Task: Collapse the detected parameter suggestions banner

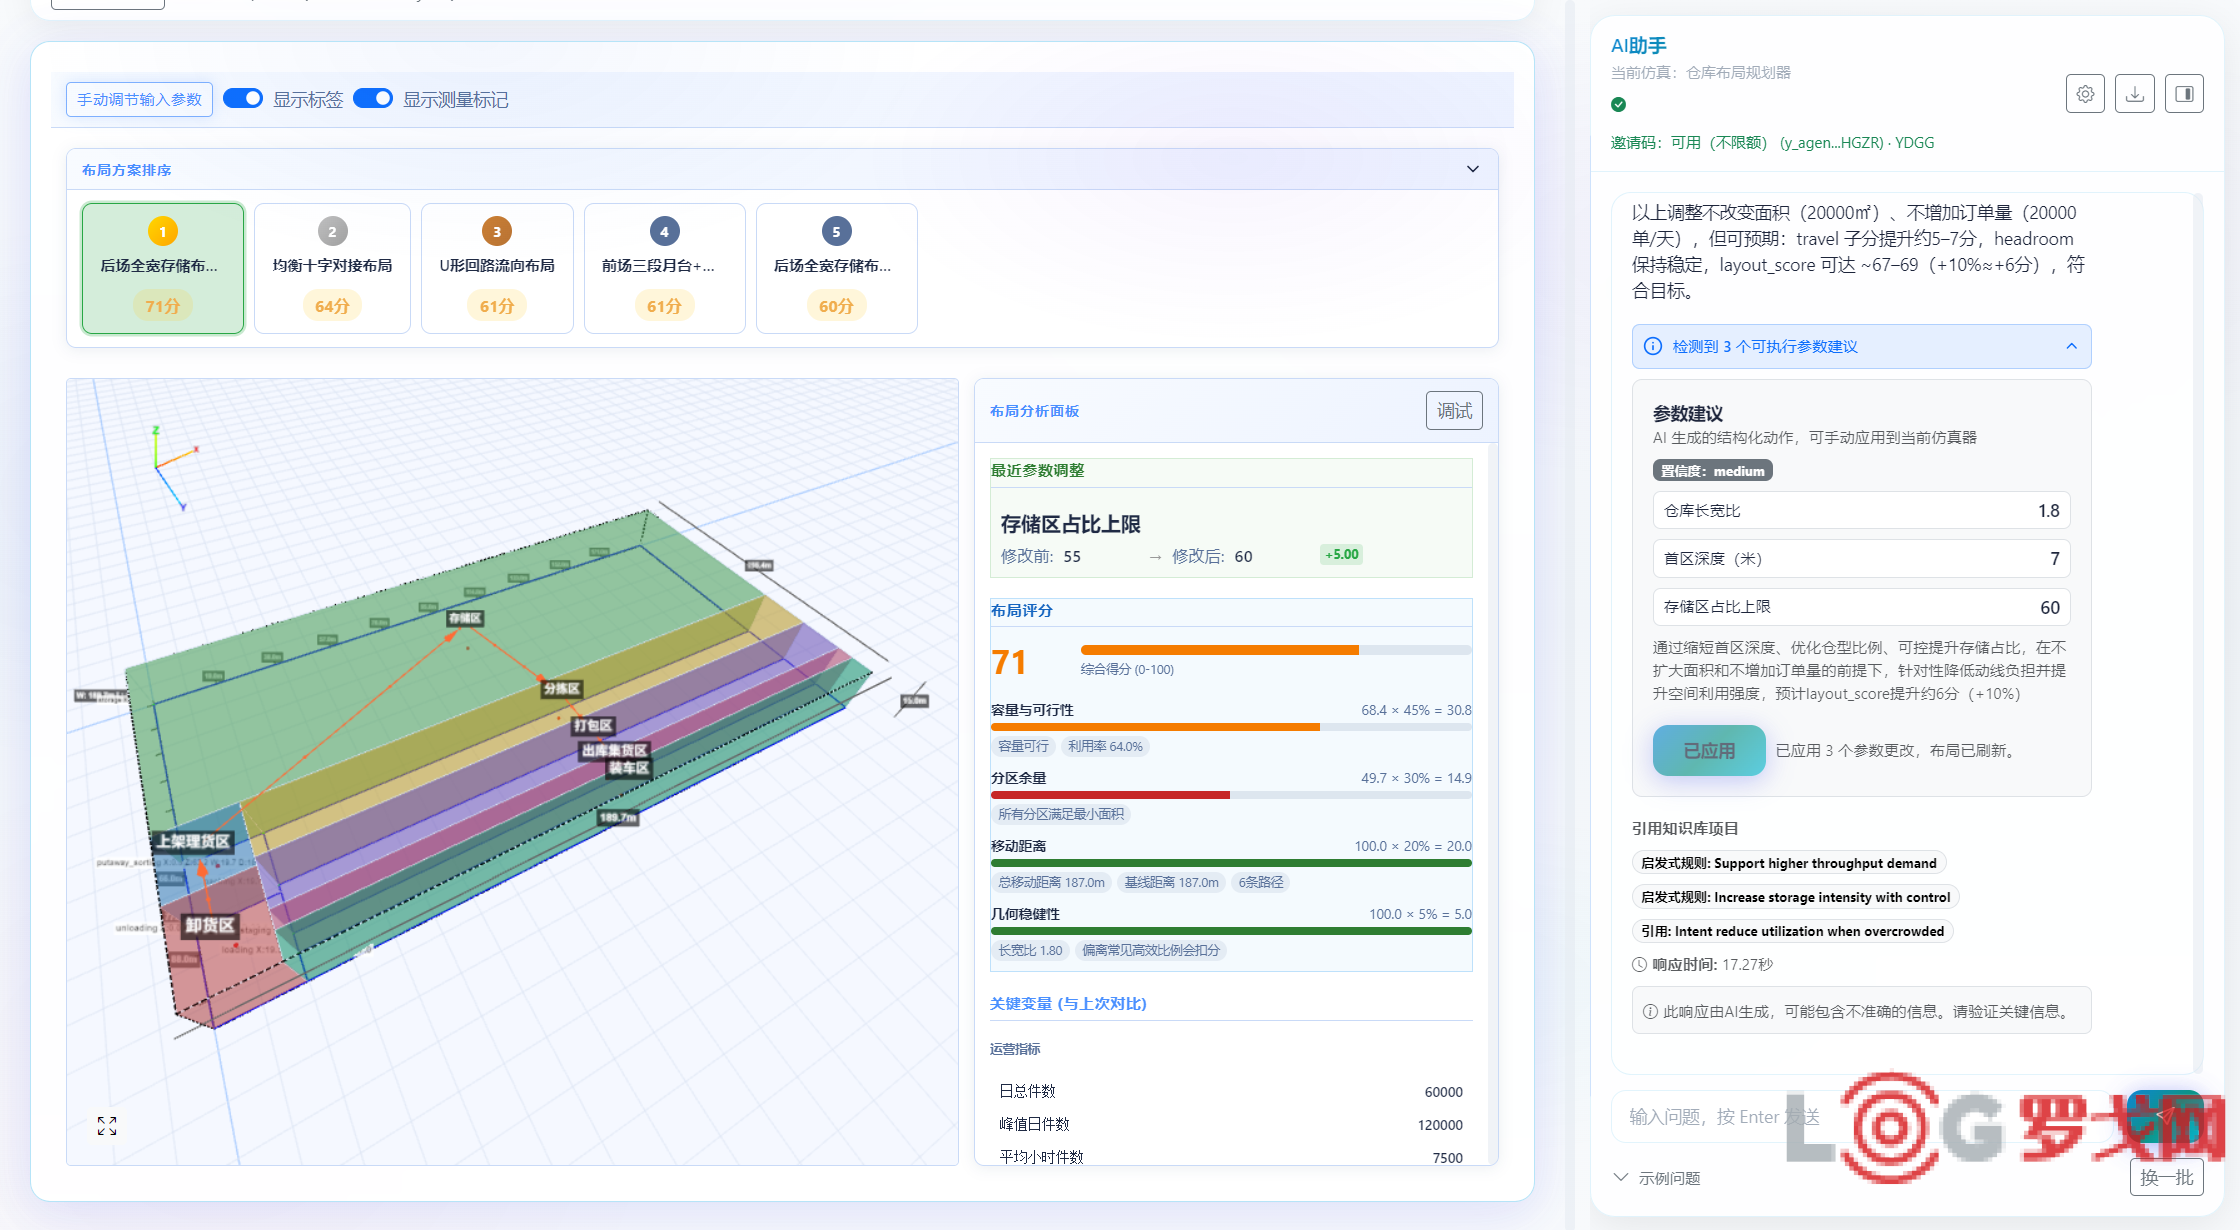Action: (2072, 346)
